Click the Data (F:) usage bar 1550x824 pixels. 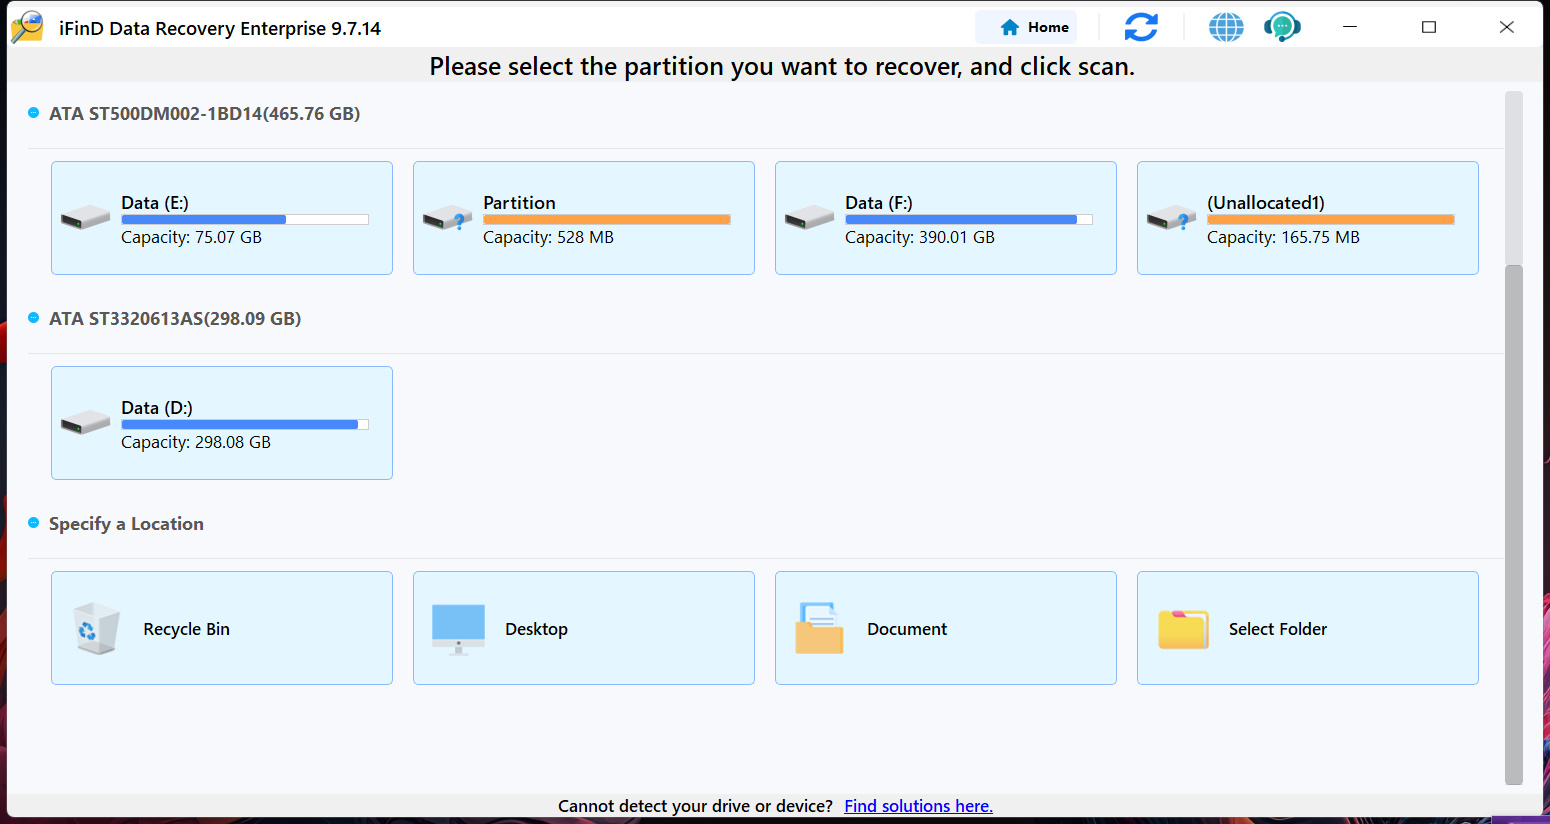[x=969, y=219]
